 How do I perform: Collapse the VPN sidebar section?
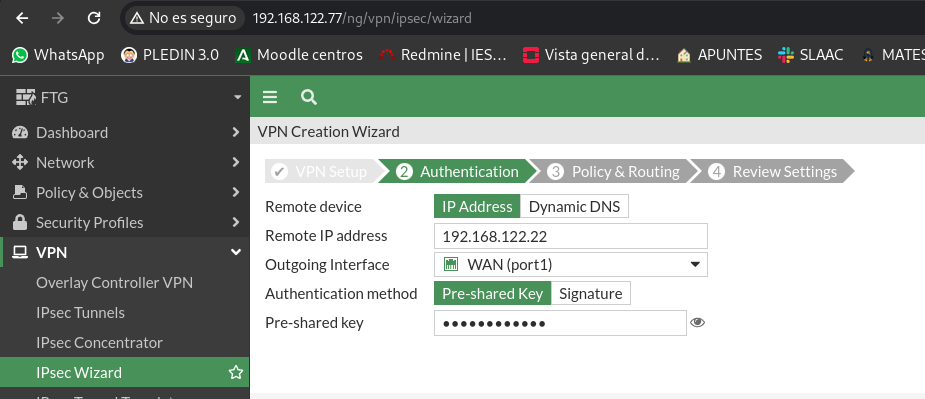124,253
